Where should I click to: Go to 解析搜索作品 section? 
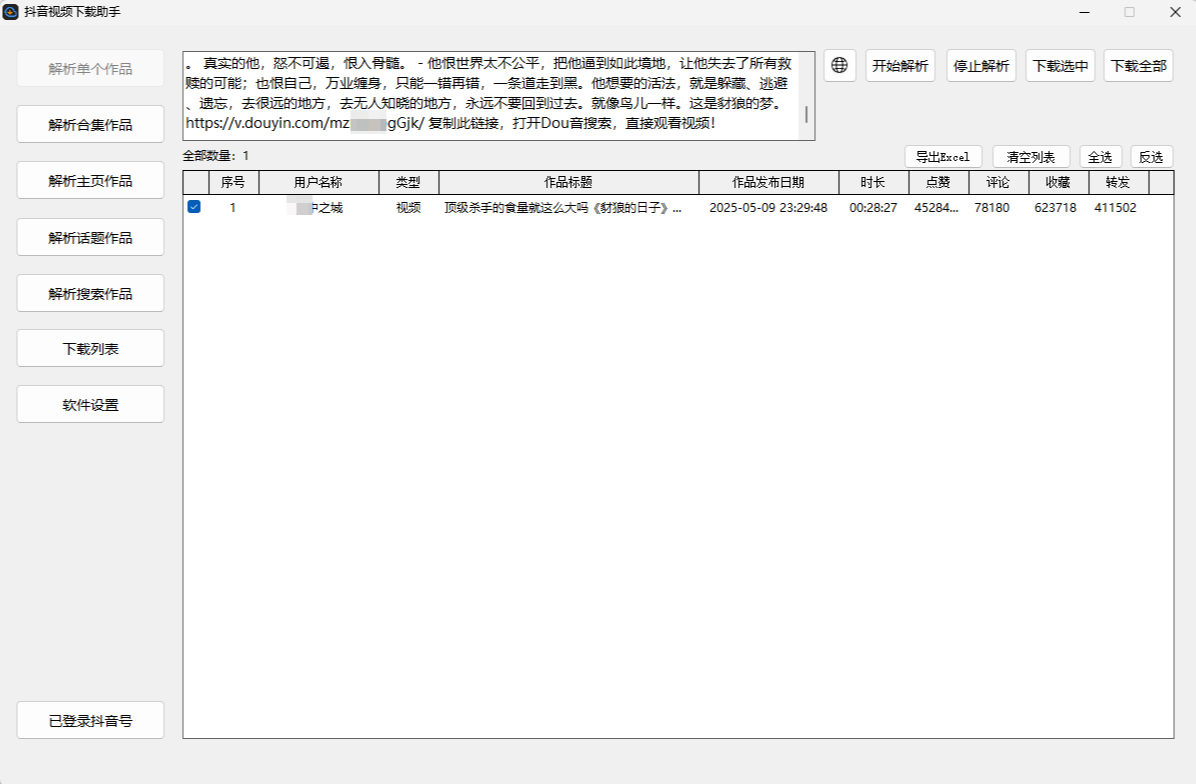[x=90, y=294]
